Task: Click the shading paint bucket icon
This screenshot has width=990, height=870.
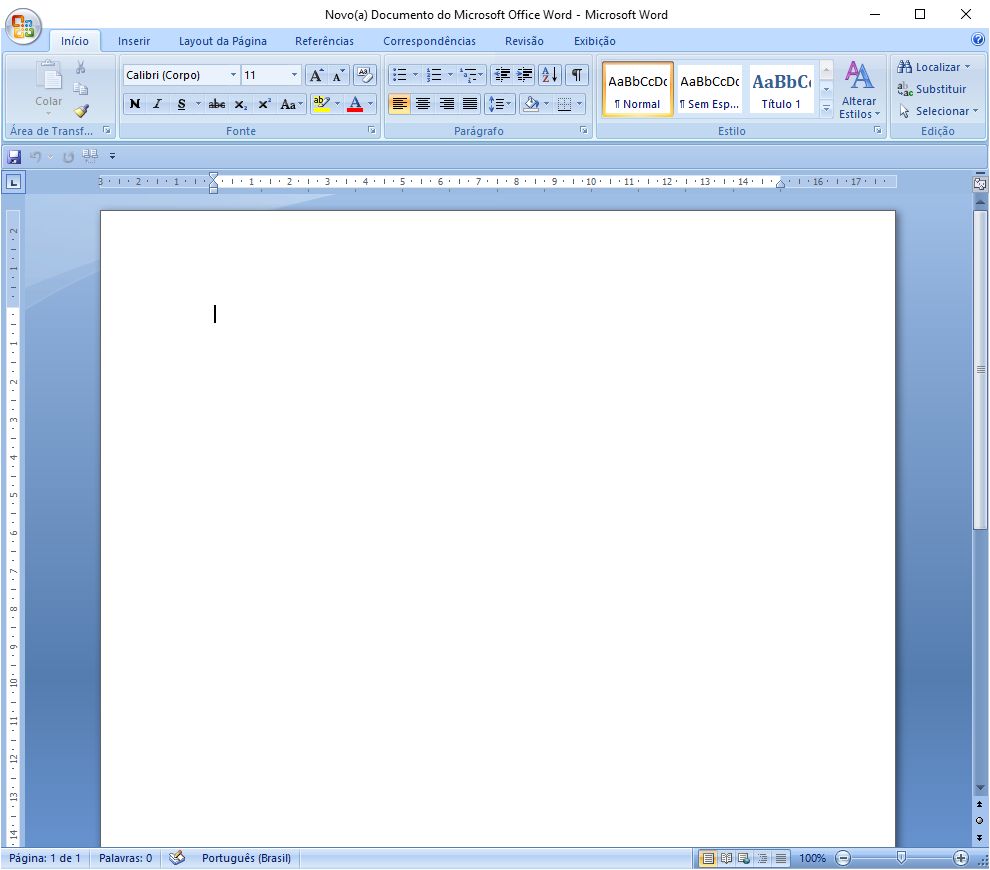Action: (x=531, y=104)
